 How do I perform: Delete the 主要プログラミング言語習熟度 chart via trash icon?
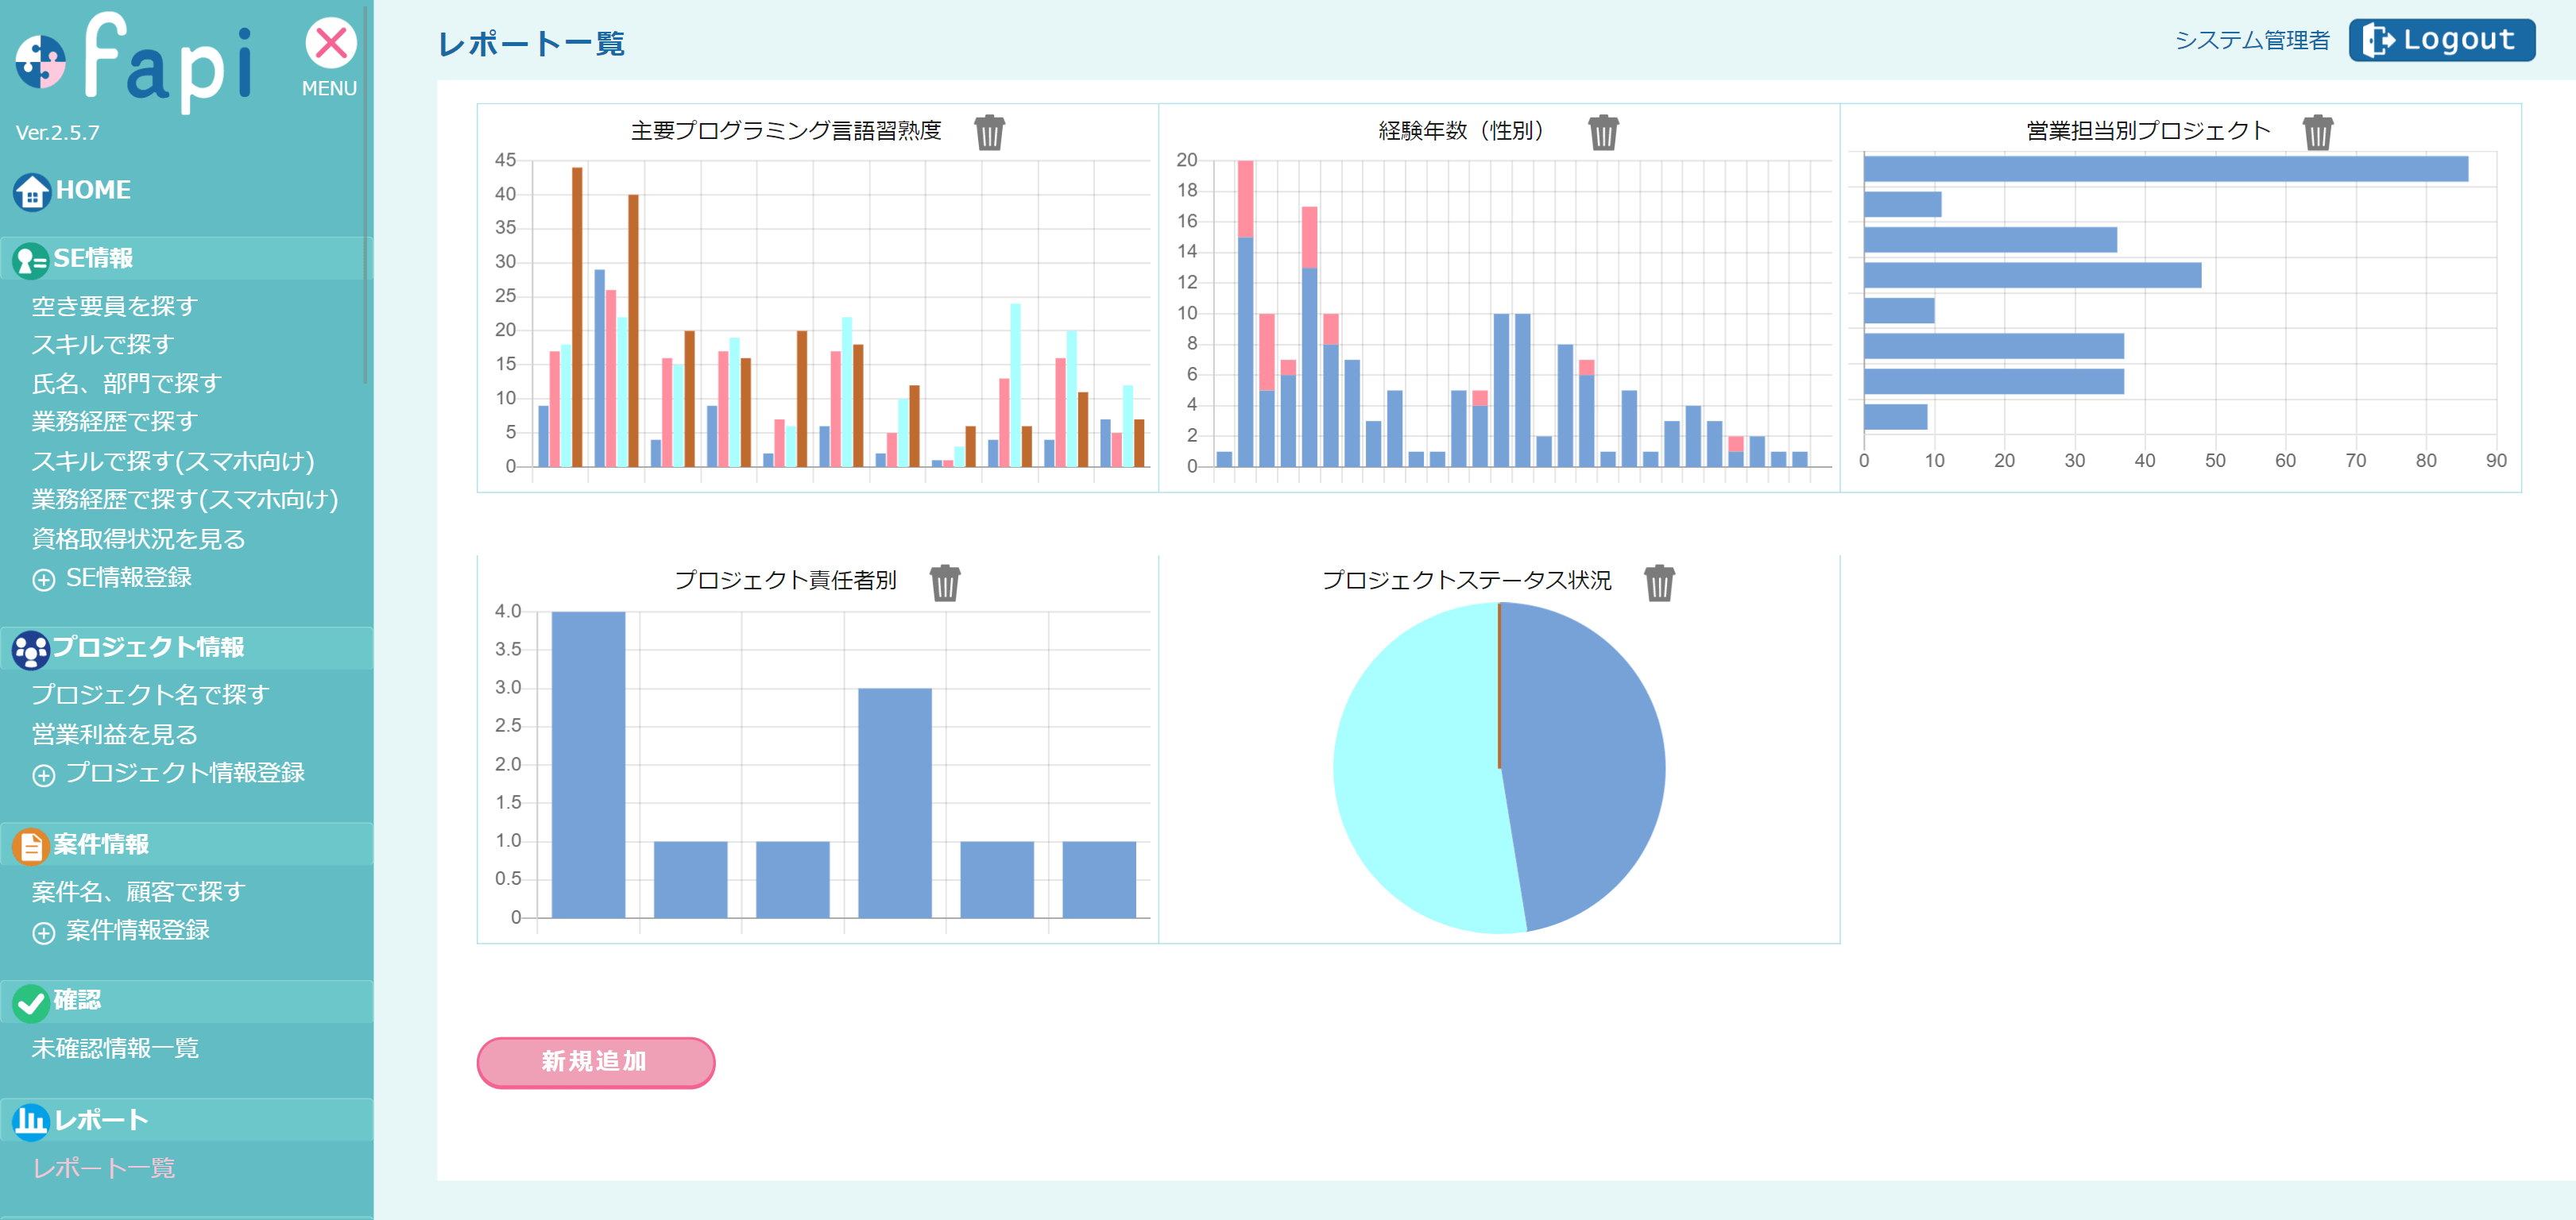coord(989,132)
